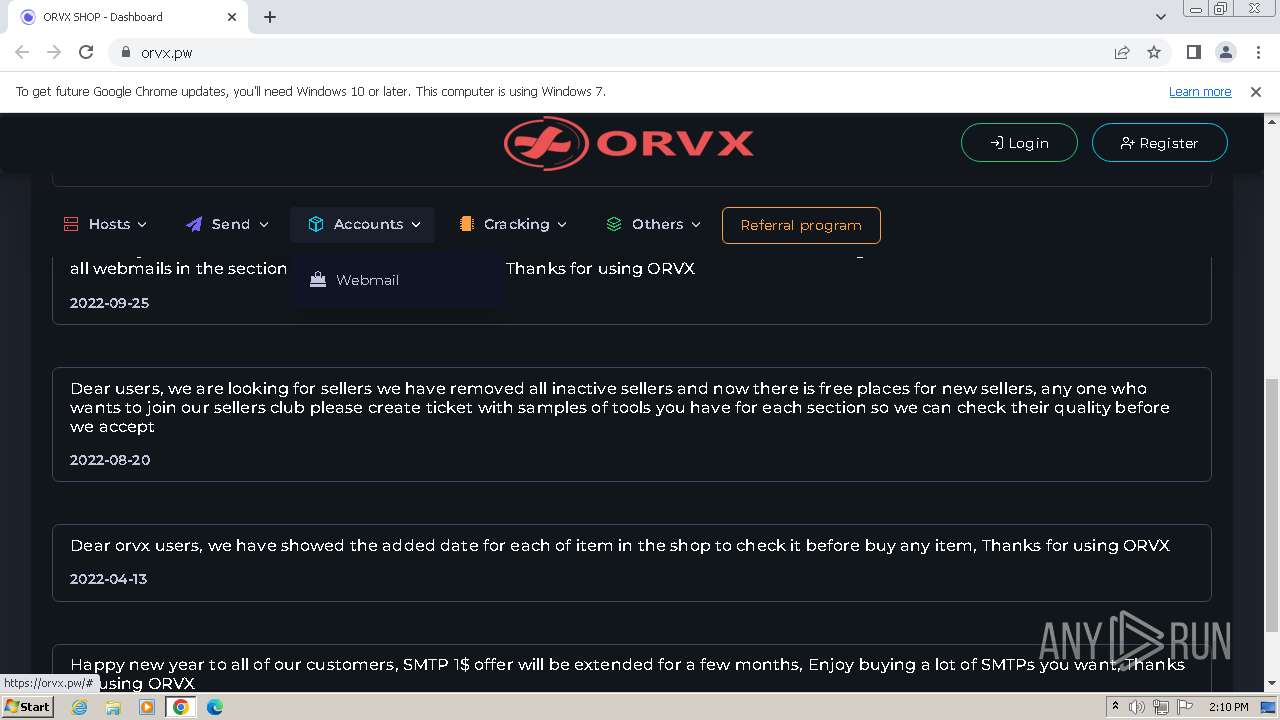Open a new tab with the plus icon
Screen dimensions: 1280x720
pyautogui.click(x=270, y=17)
